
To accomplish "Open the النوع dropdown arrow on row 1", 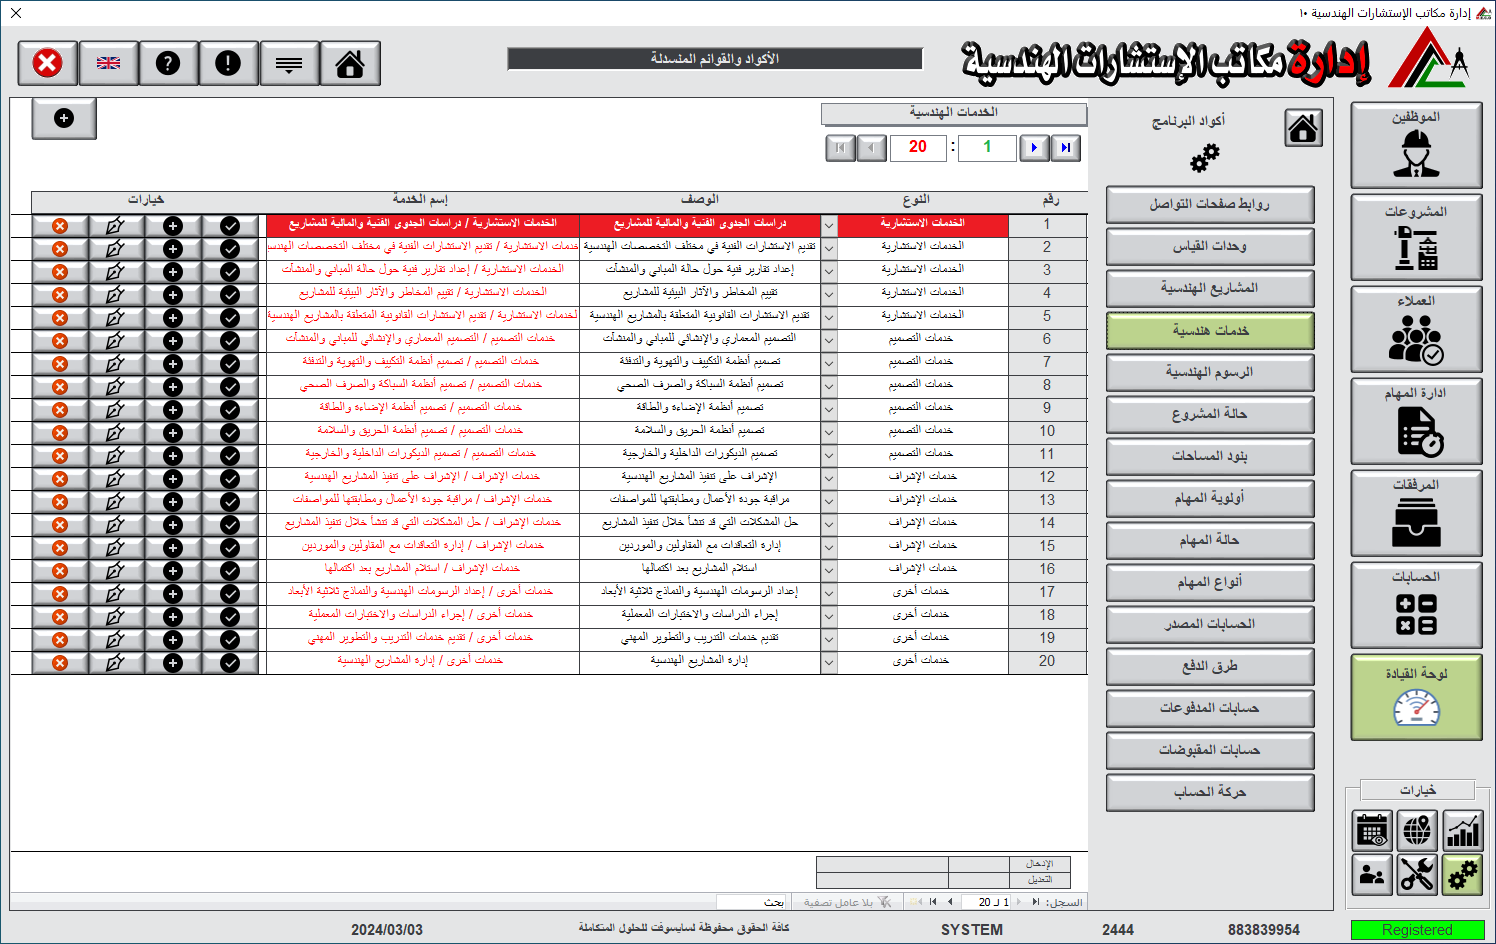I will 829,226.
